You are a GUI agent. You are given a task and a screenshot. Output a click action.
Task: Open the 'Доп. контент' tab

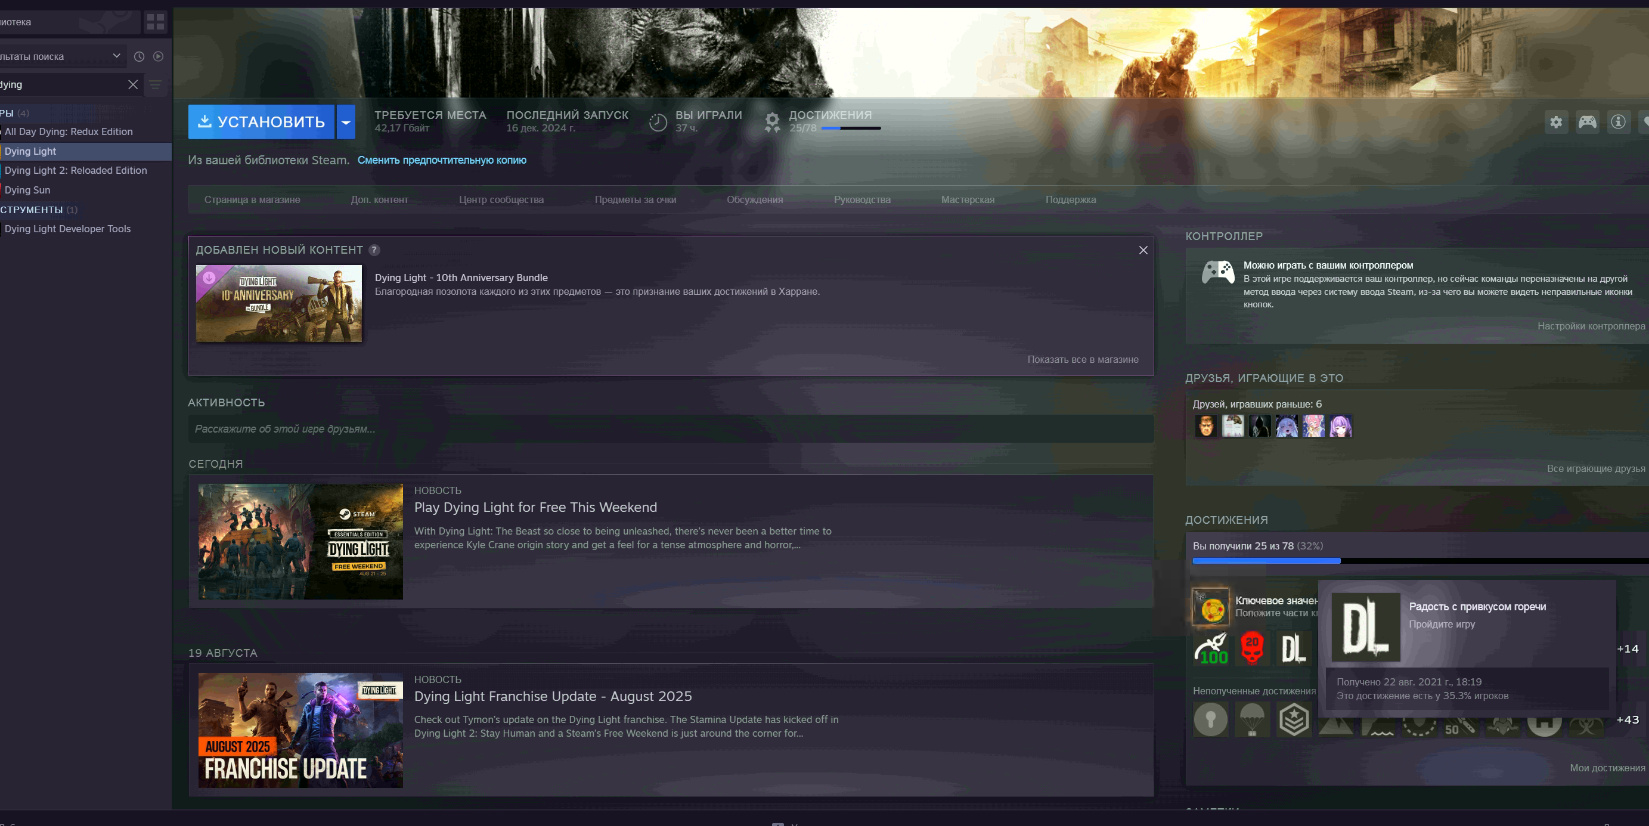379,200
